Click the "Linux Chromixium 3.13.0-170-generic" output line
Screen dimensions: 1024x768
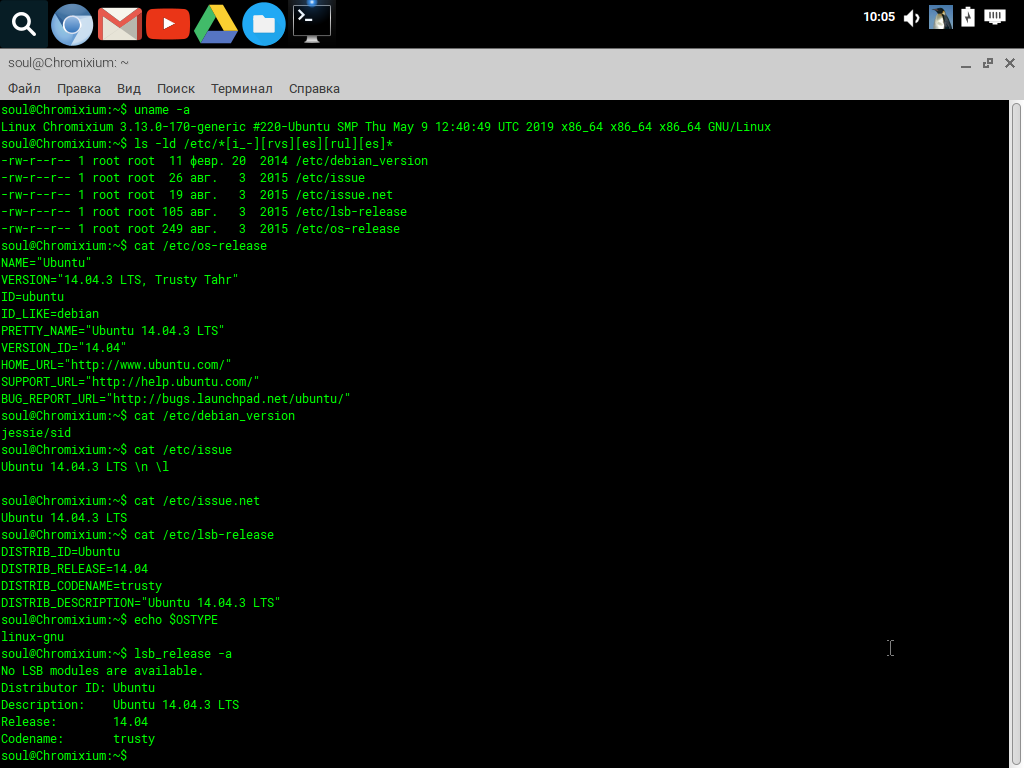[386, 127]
